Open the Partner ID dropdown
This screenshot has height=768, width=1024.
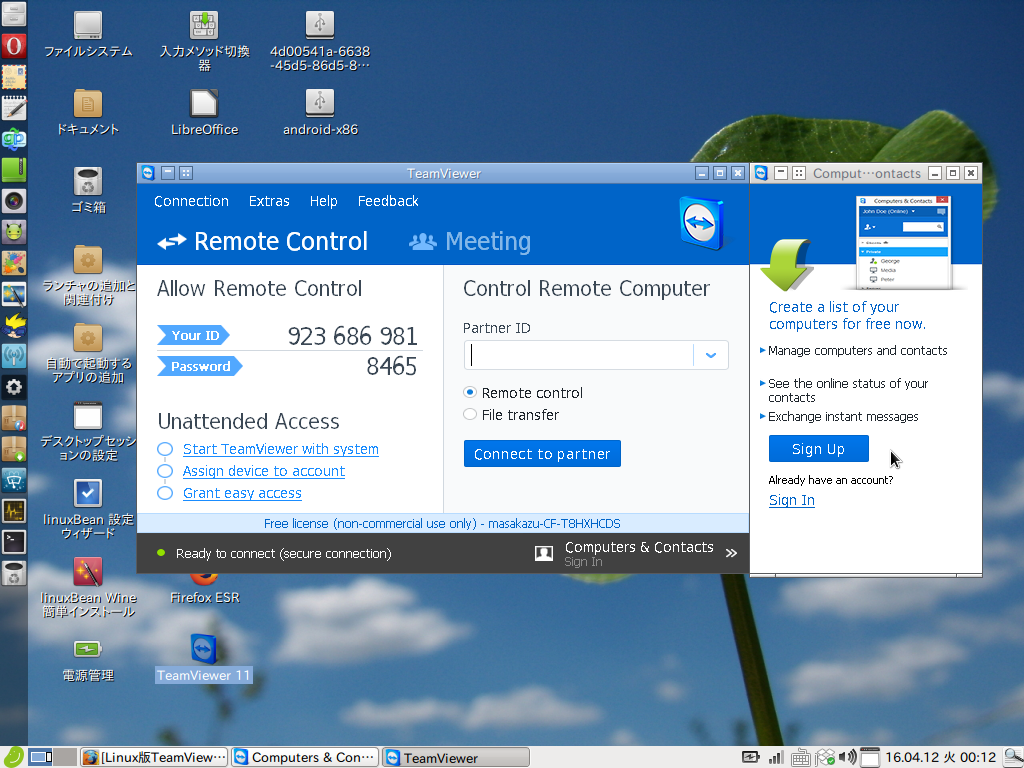[x=710, y=355]
